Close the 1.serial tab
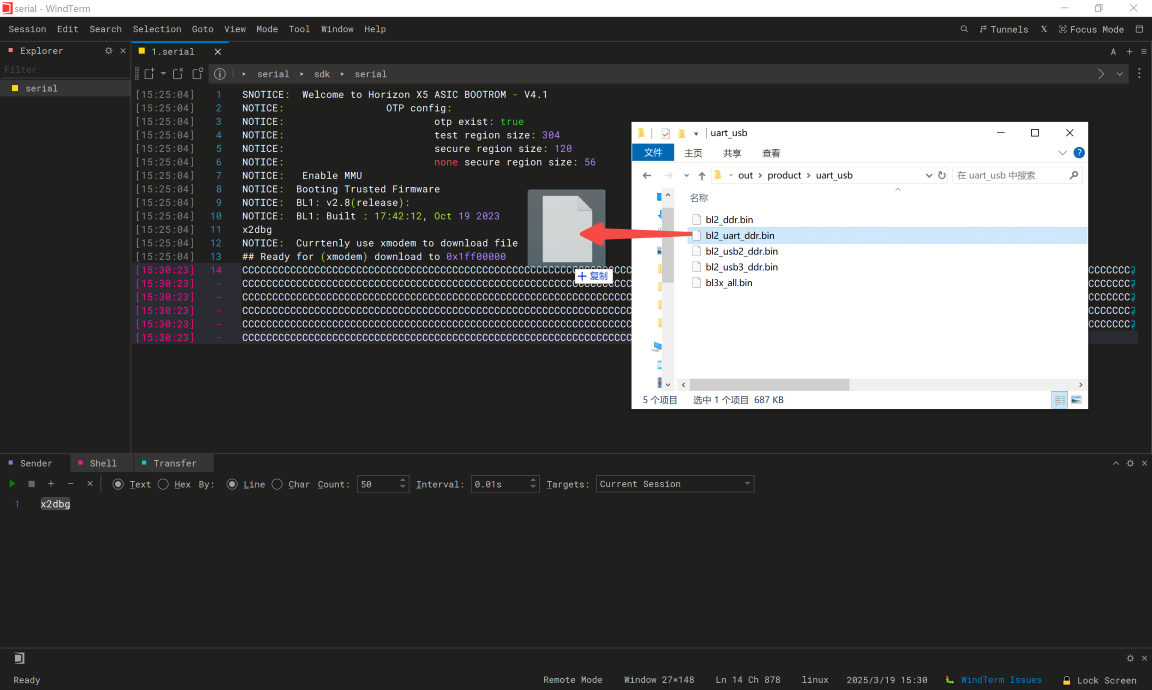The width and height of the screenshot is (1152, 690). (x=217, y=51)
